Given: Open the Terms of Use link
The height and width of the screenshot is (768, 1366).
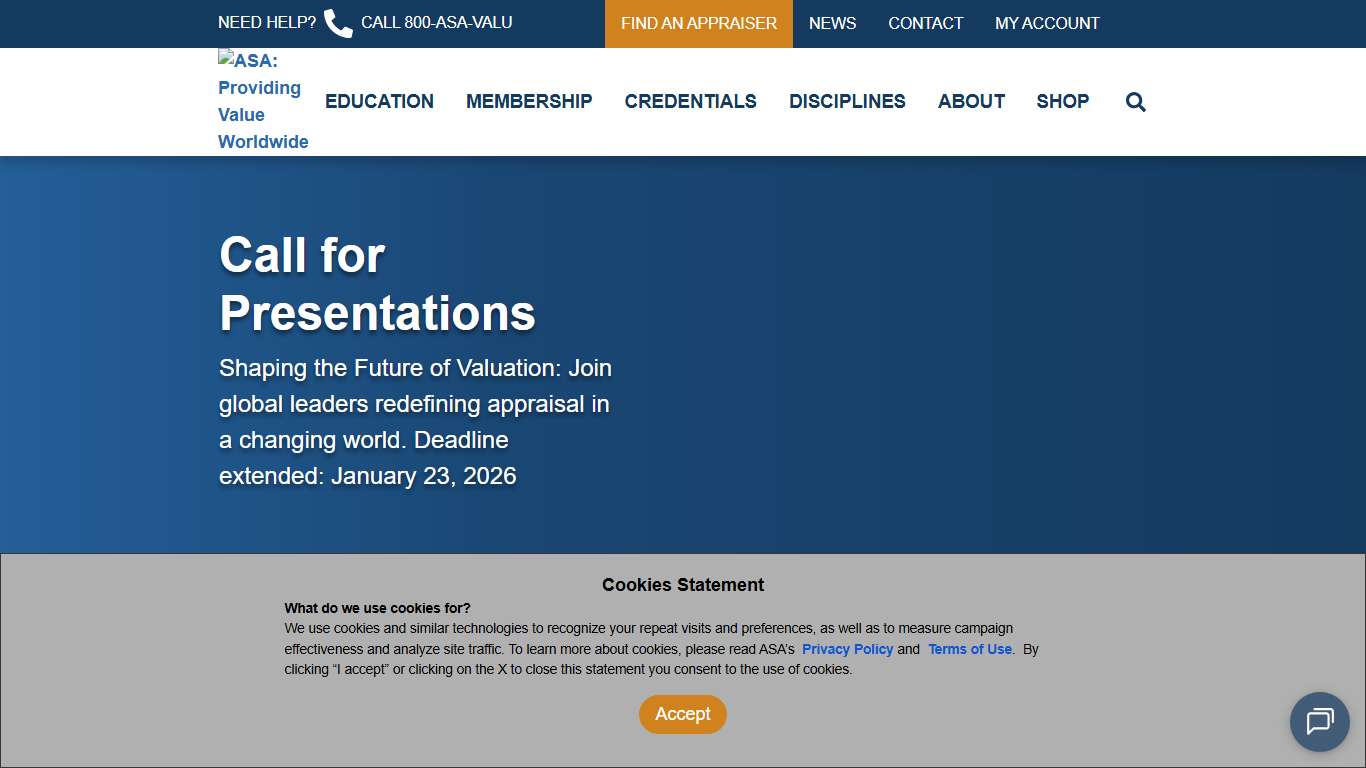Looking at the screenshot, I should point(969,649).
